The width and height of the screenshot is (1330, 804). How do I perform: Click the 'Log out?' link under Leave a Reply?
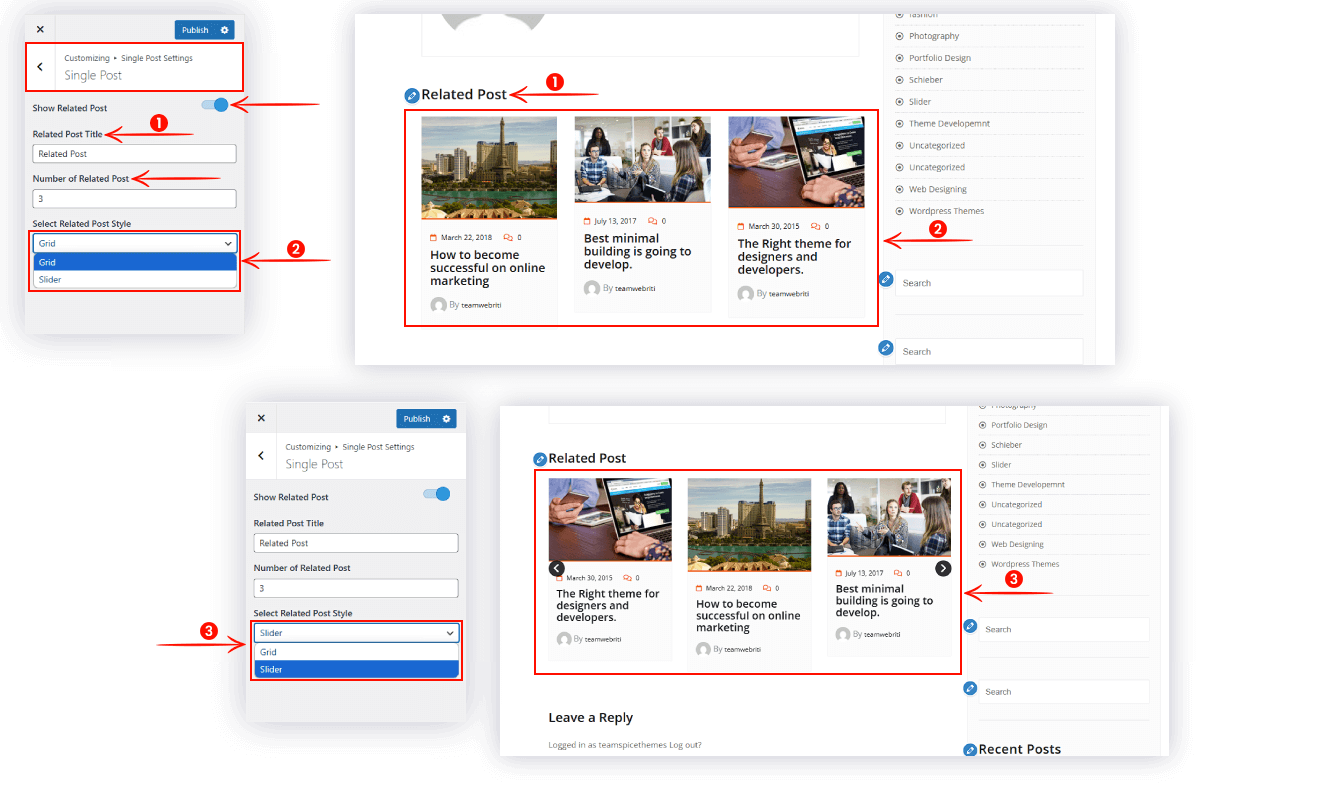pyautogui.click(x=685, y=745)
